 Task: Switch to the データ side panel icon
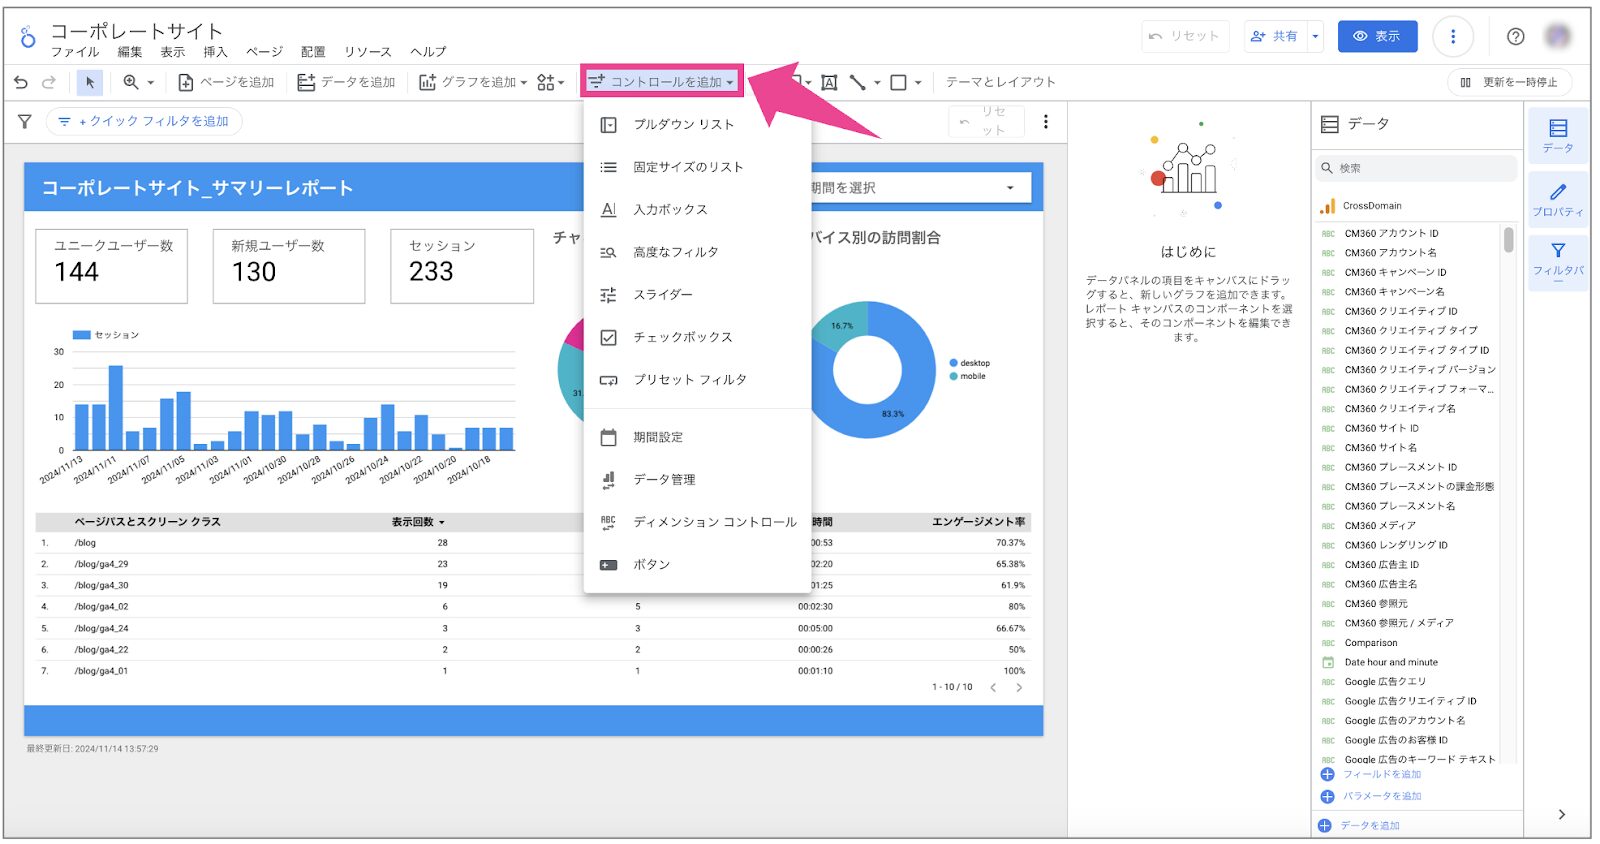coord(1558,136)
